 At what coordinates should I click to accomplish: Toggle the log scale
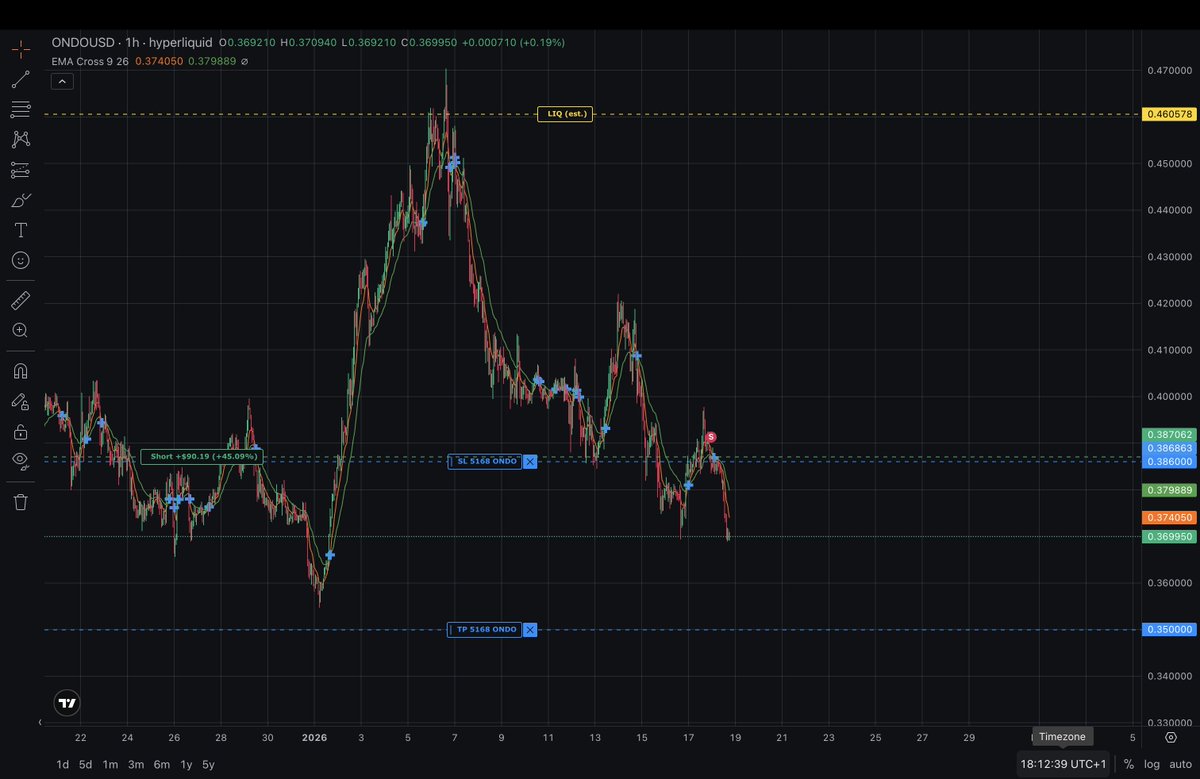click(x=1152, y=764)
